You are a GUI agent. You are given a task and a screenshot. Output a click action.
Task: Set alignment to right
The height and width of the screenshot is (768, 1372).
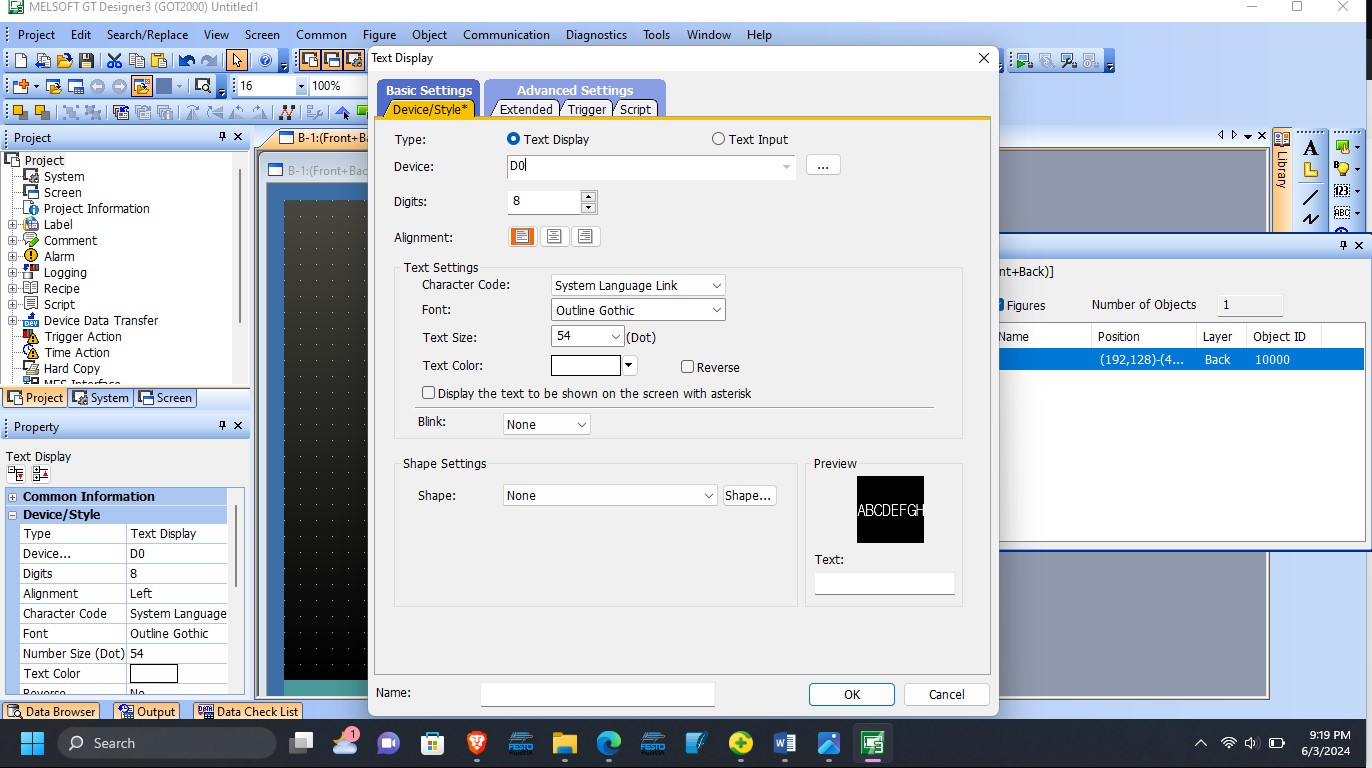[x=585, y=237]
